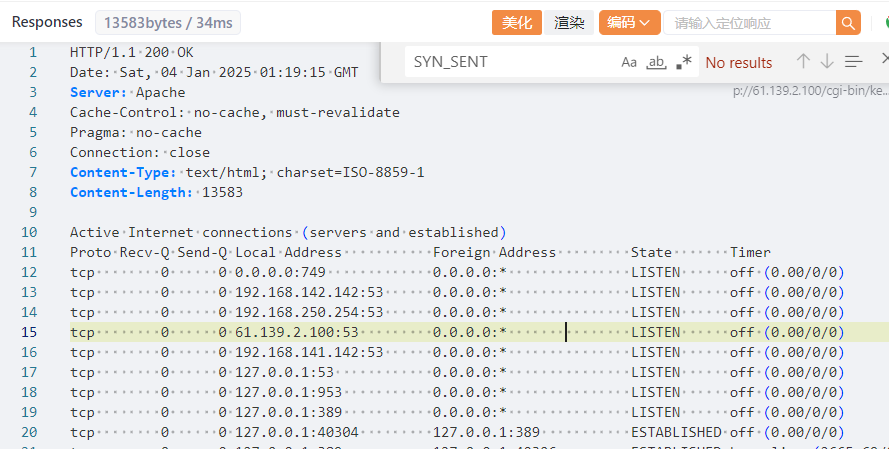
Task: Click the Foreign Address column header
Action: 494,252
